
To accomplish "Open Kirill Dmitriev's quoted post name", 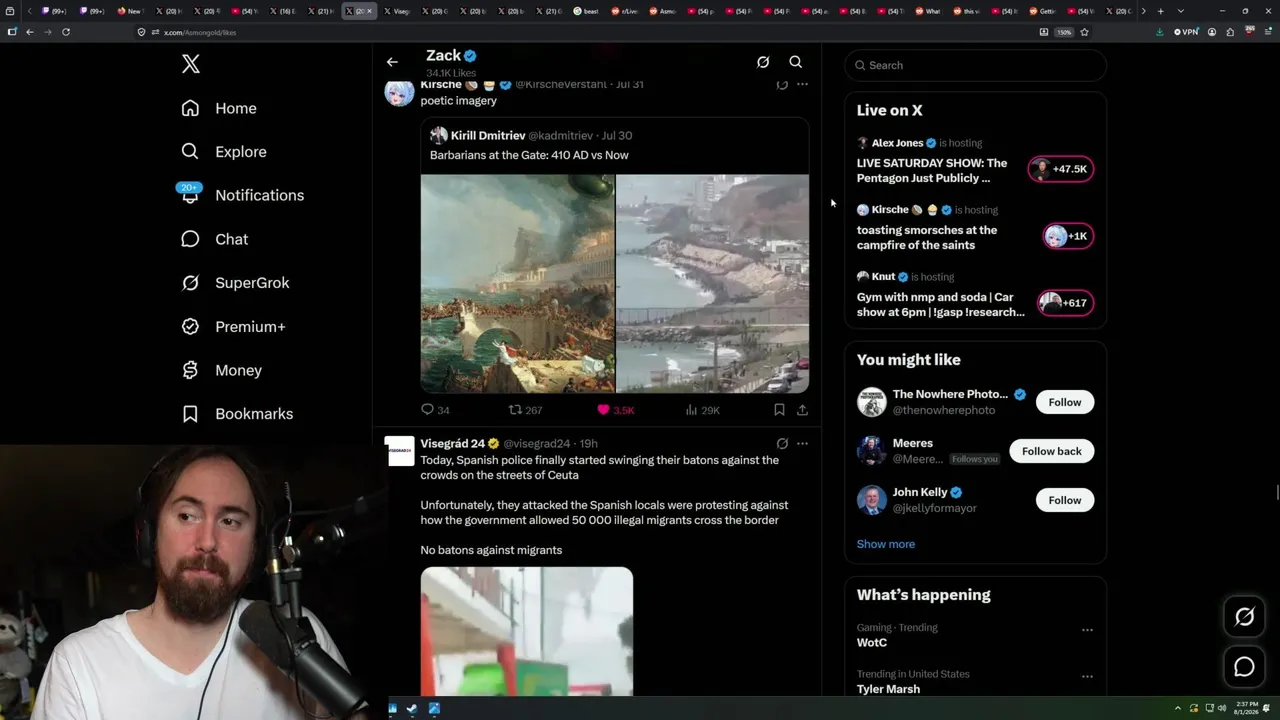I will pyautogui.click(x=488, y=136).
